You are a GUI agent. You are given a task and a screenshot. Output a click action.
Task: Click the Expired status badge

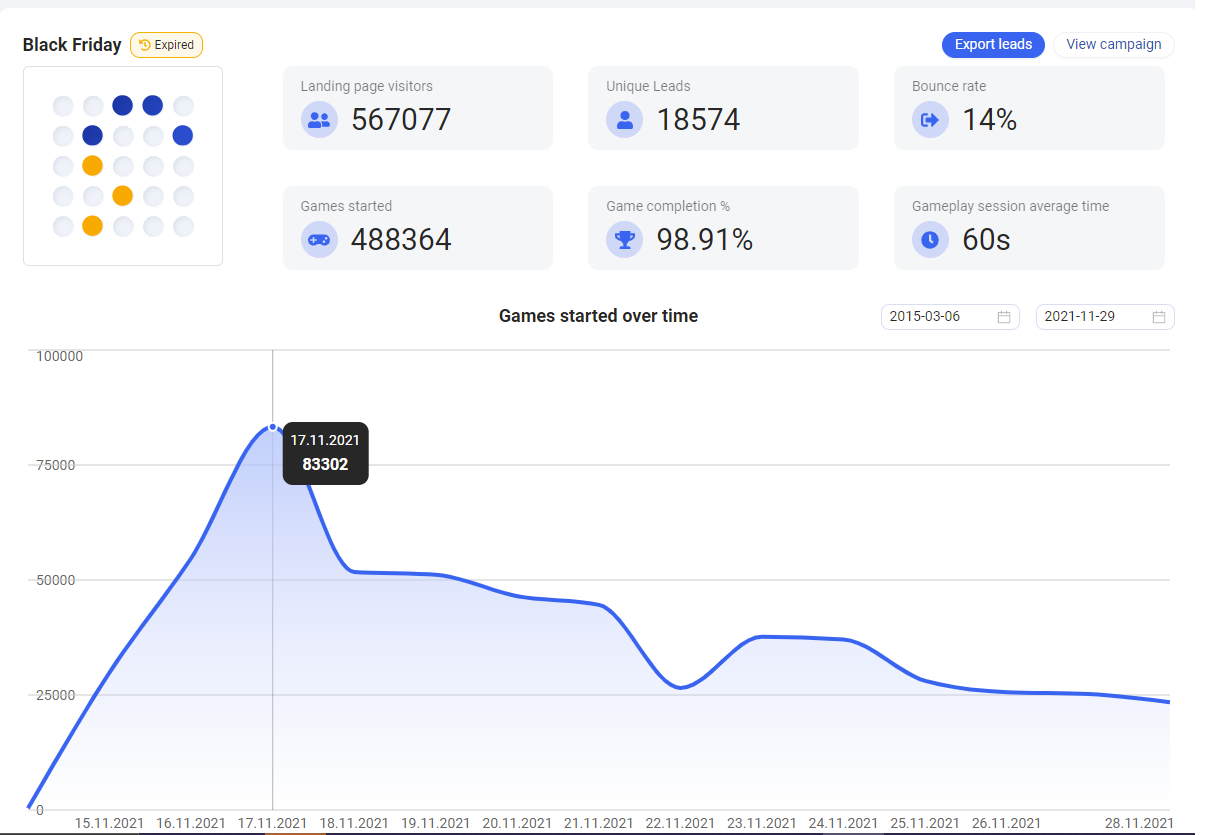[167, 45]
